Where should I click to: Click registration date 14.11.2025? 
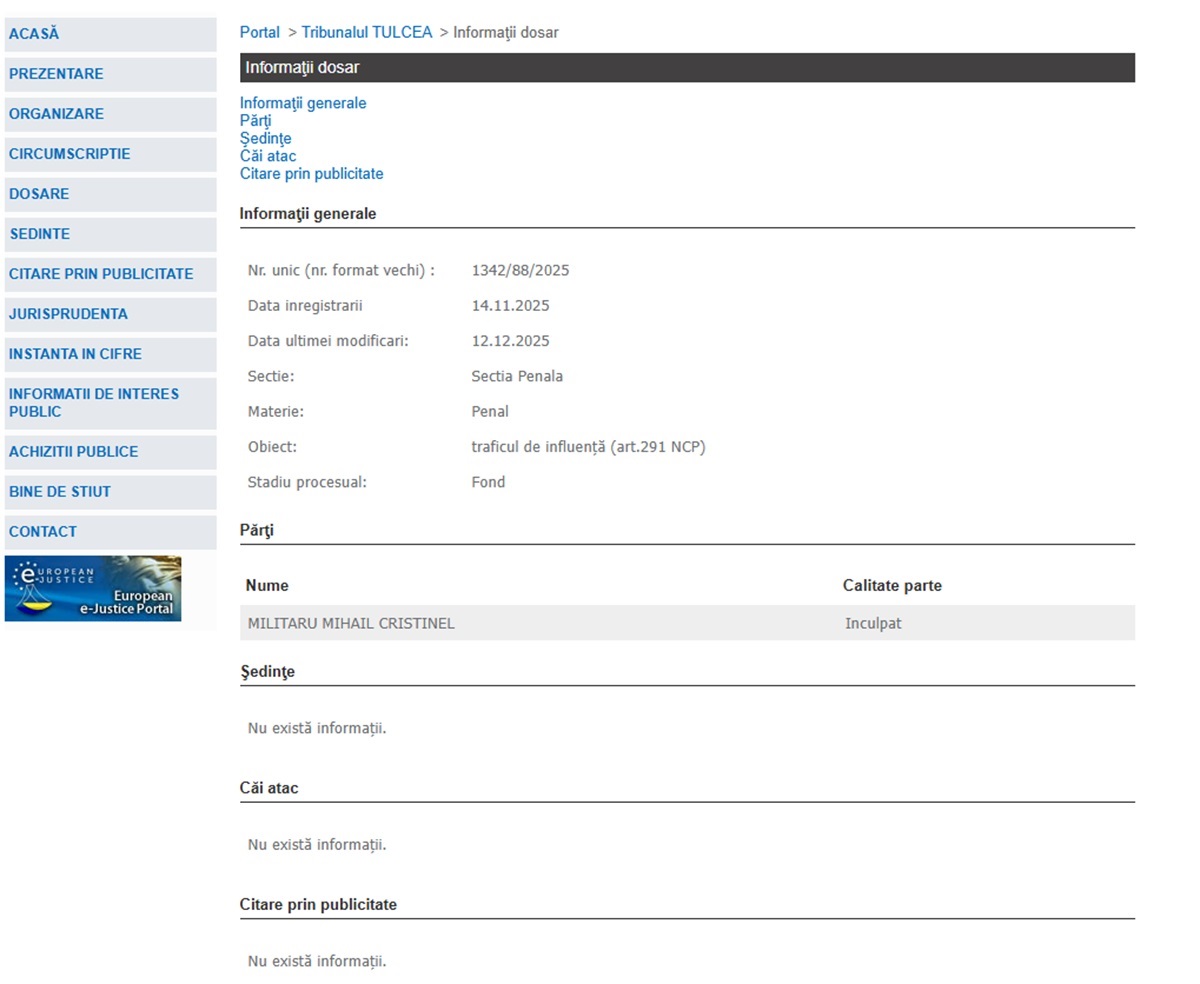pyautogui.click(x=511, y=306)
